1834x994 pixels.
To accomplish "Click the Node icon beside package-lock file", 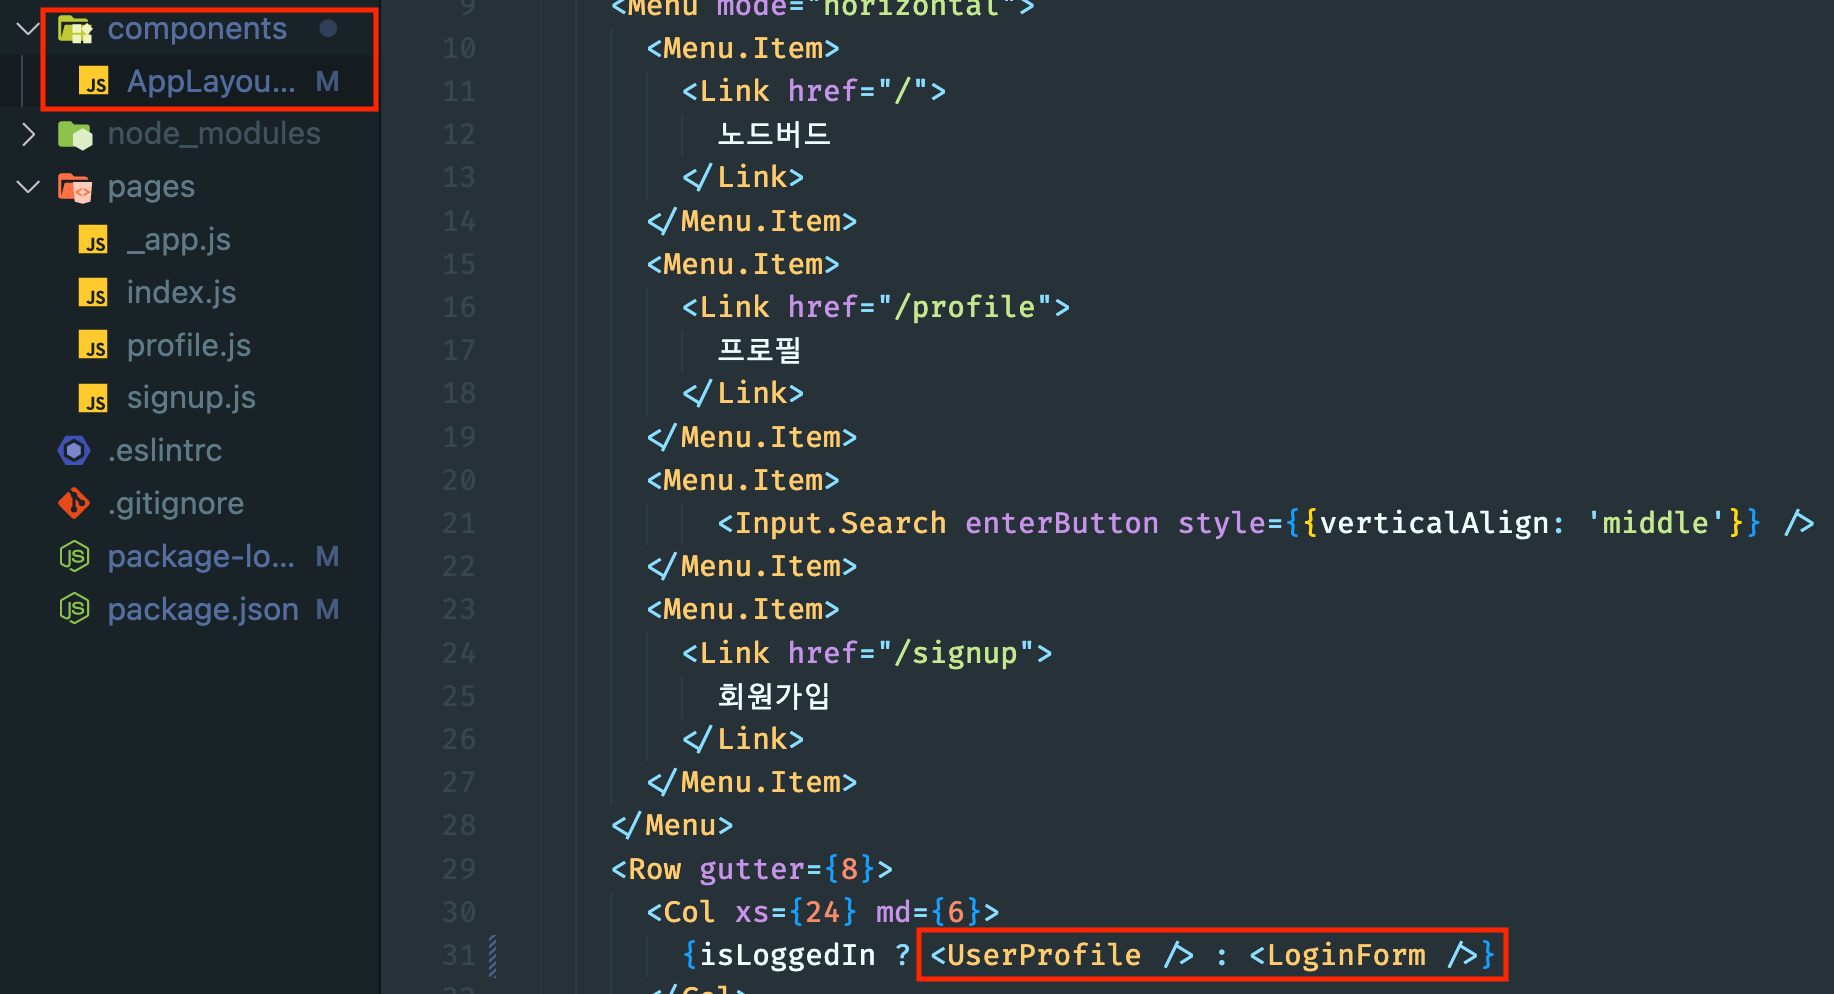I will coord(74,556).
